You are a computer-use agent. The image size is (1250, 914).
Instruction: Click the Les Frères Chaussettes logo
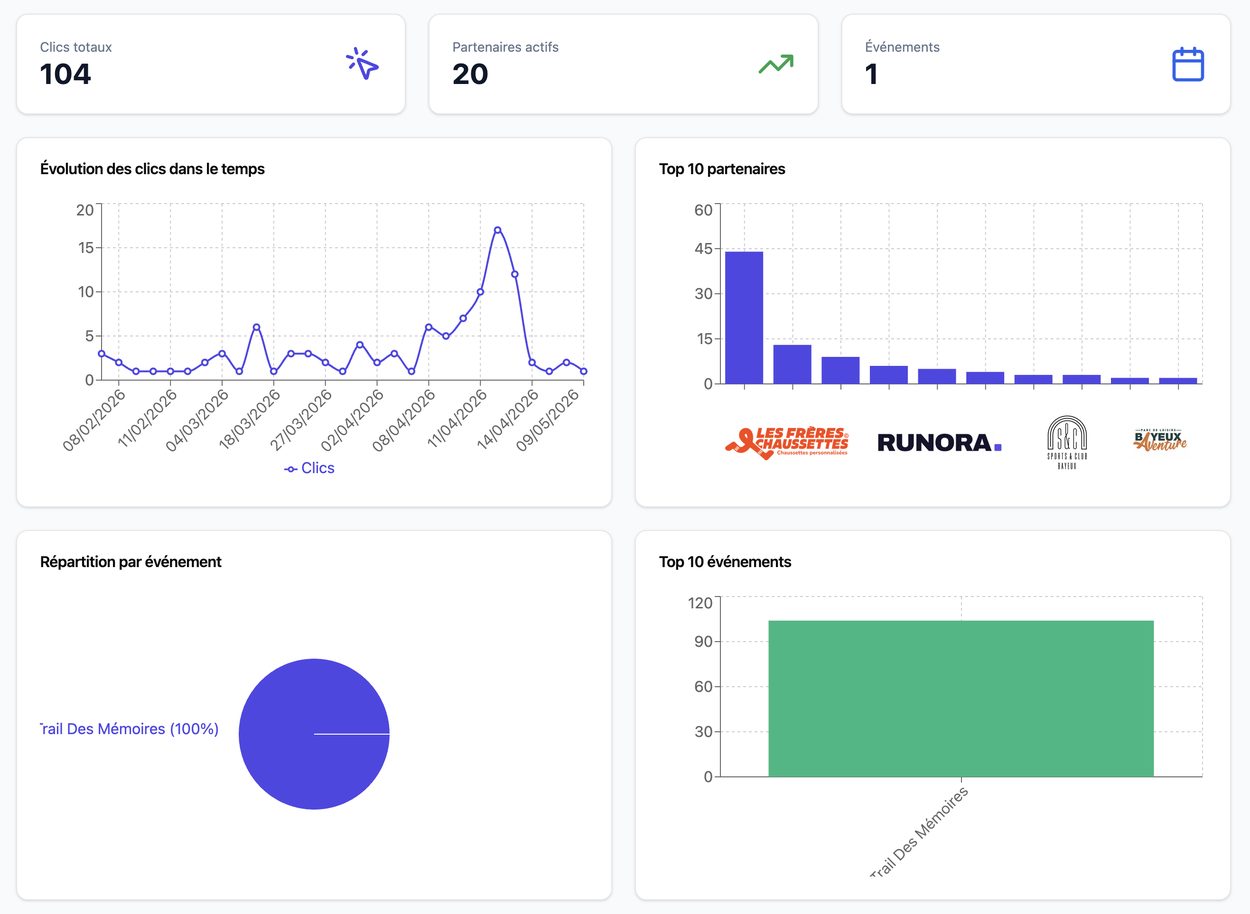click(x=787, y=442)
